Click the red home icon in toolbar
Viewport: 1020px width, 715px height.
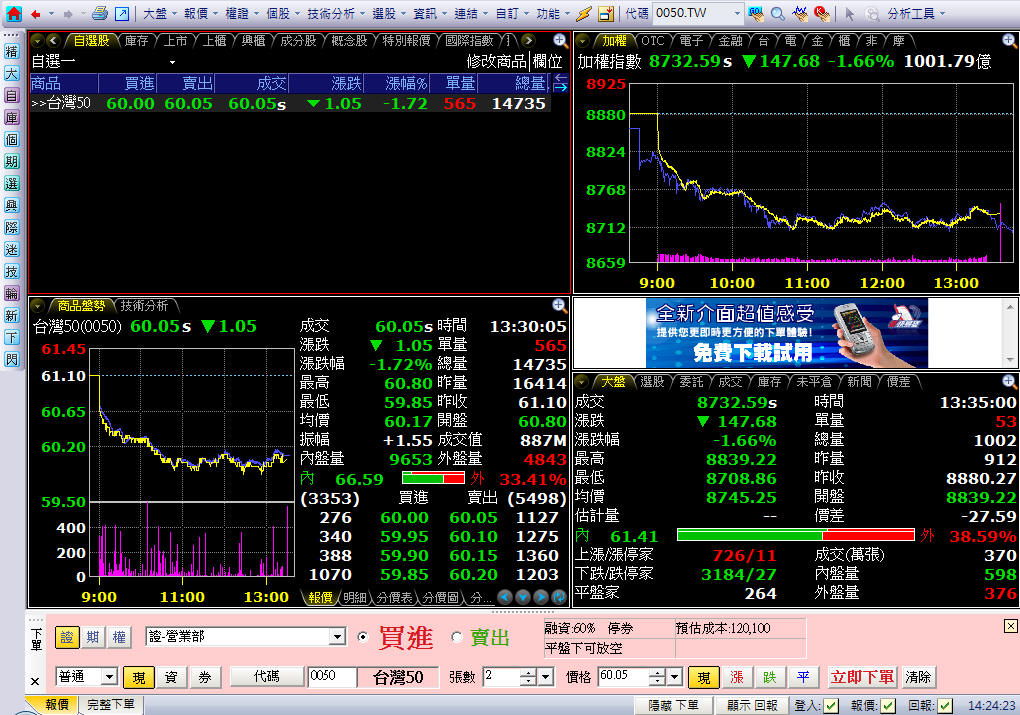pos(13,14)
